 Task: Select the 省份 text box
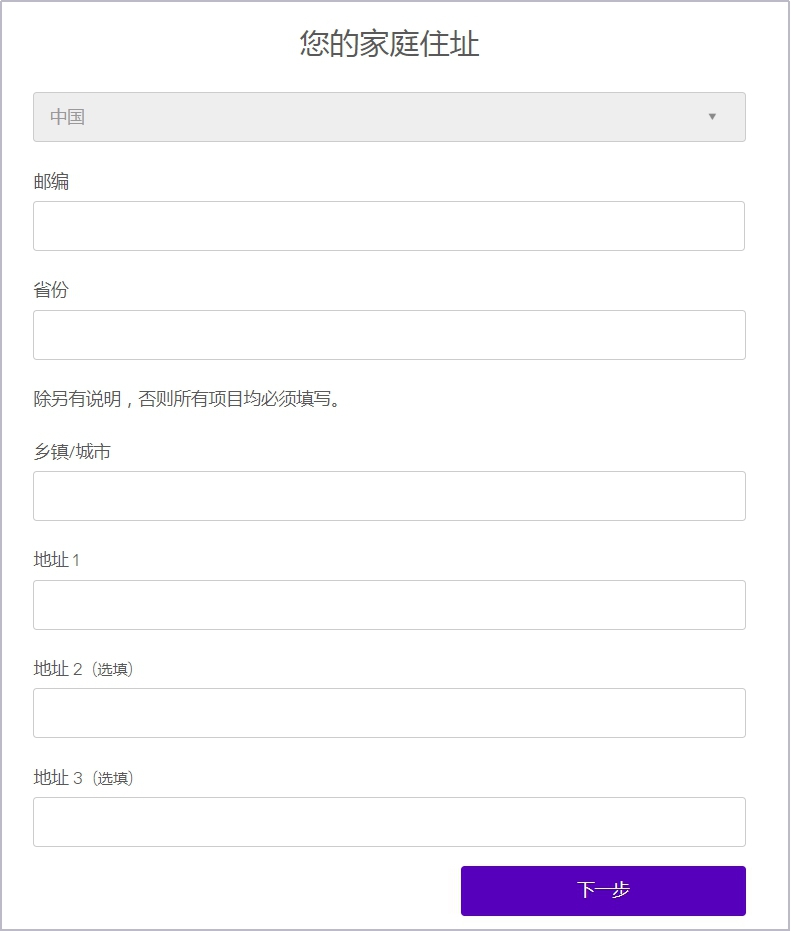[389, 334]
